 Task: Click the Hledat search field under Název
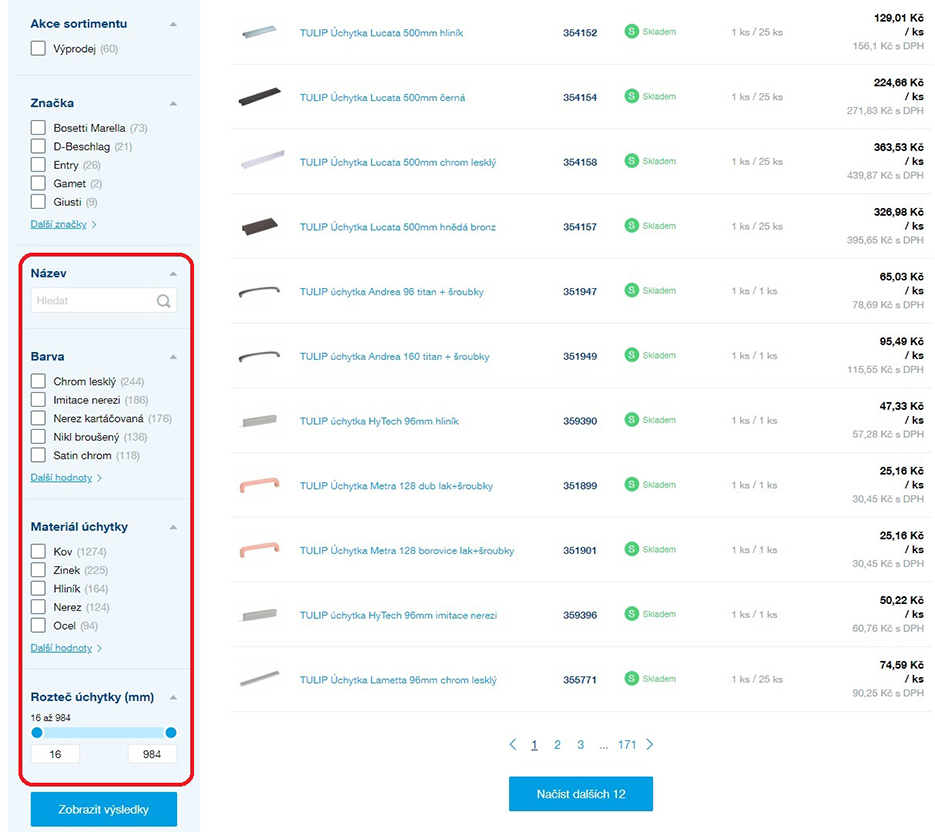92,300
